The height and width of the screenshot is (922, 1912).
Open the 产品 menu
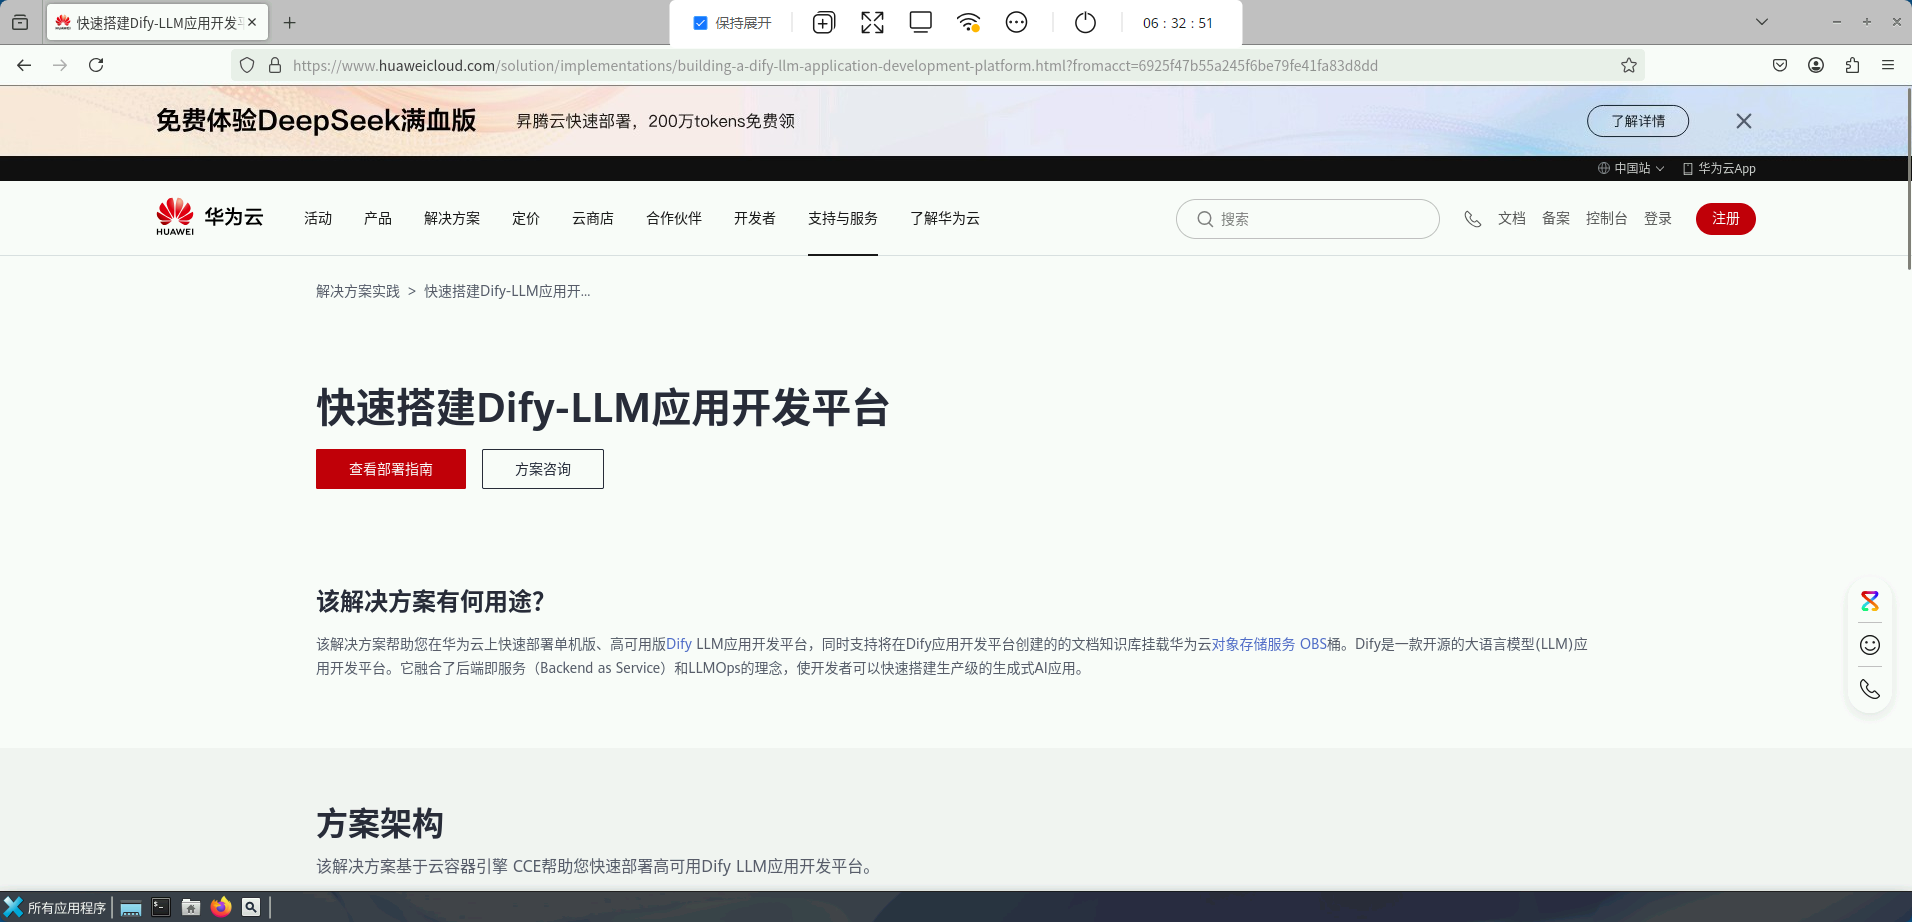[378, 218]
